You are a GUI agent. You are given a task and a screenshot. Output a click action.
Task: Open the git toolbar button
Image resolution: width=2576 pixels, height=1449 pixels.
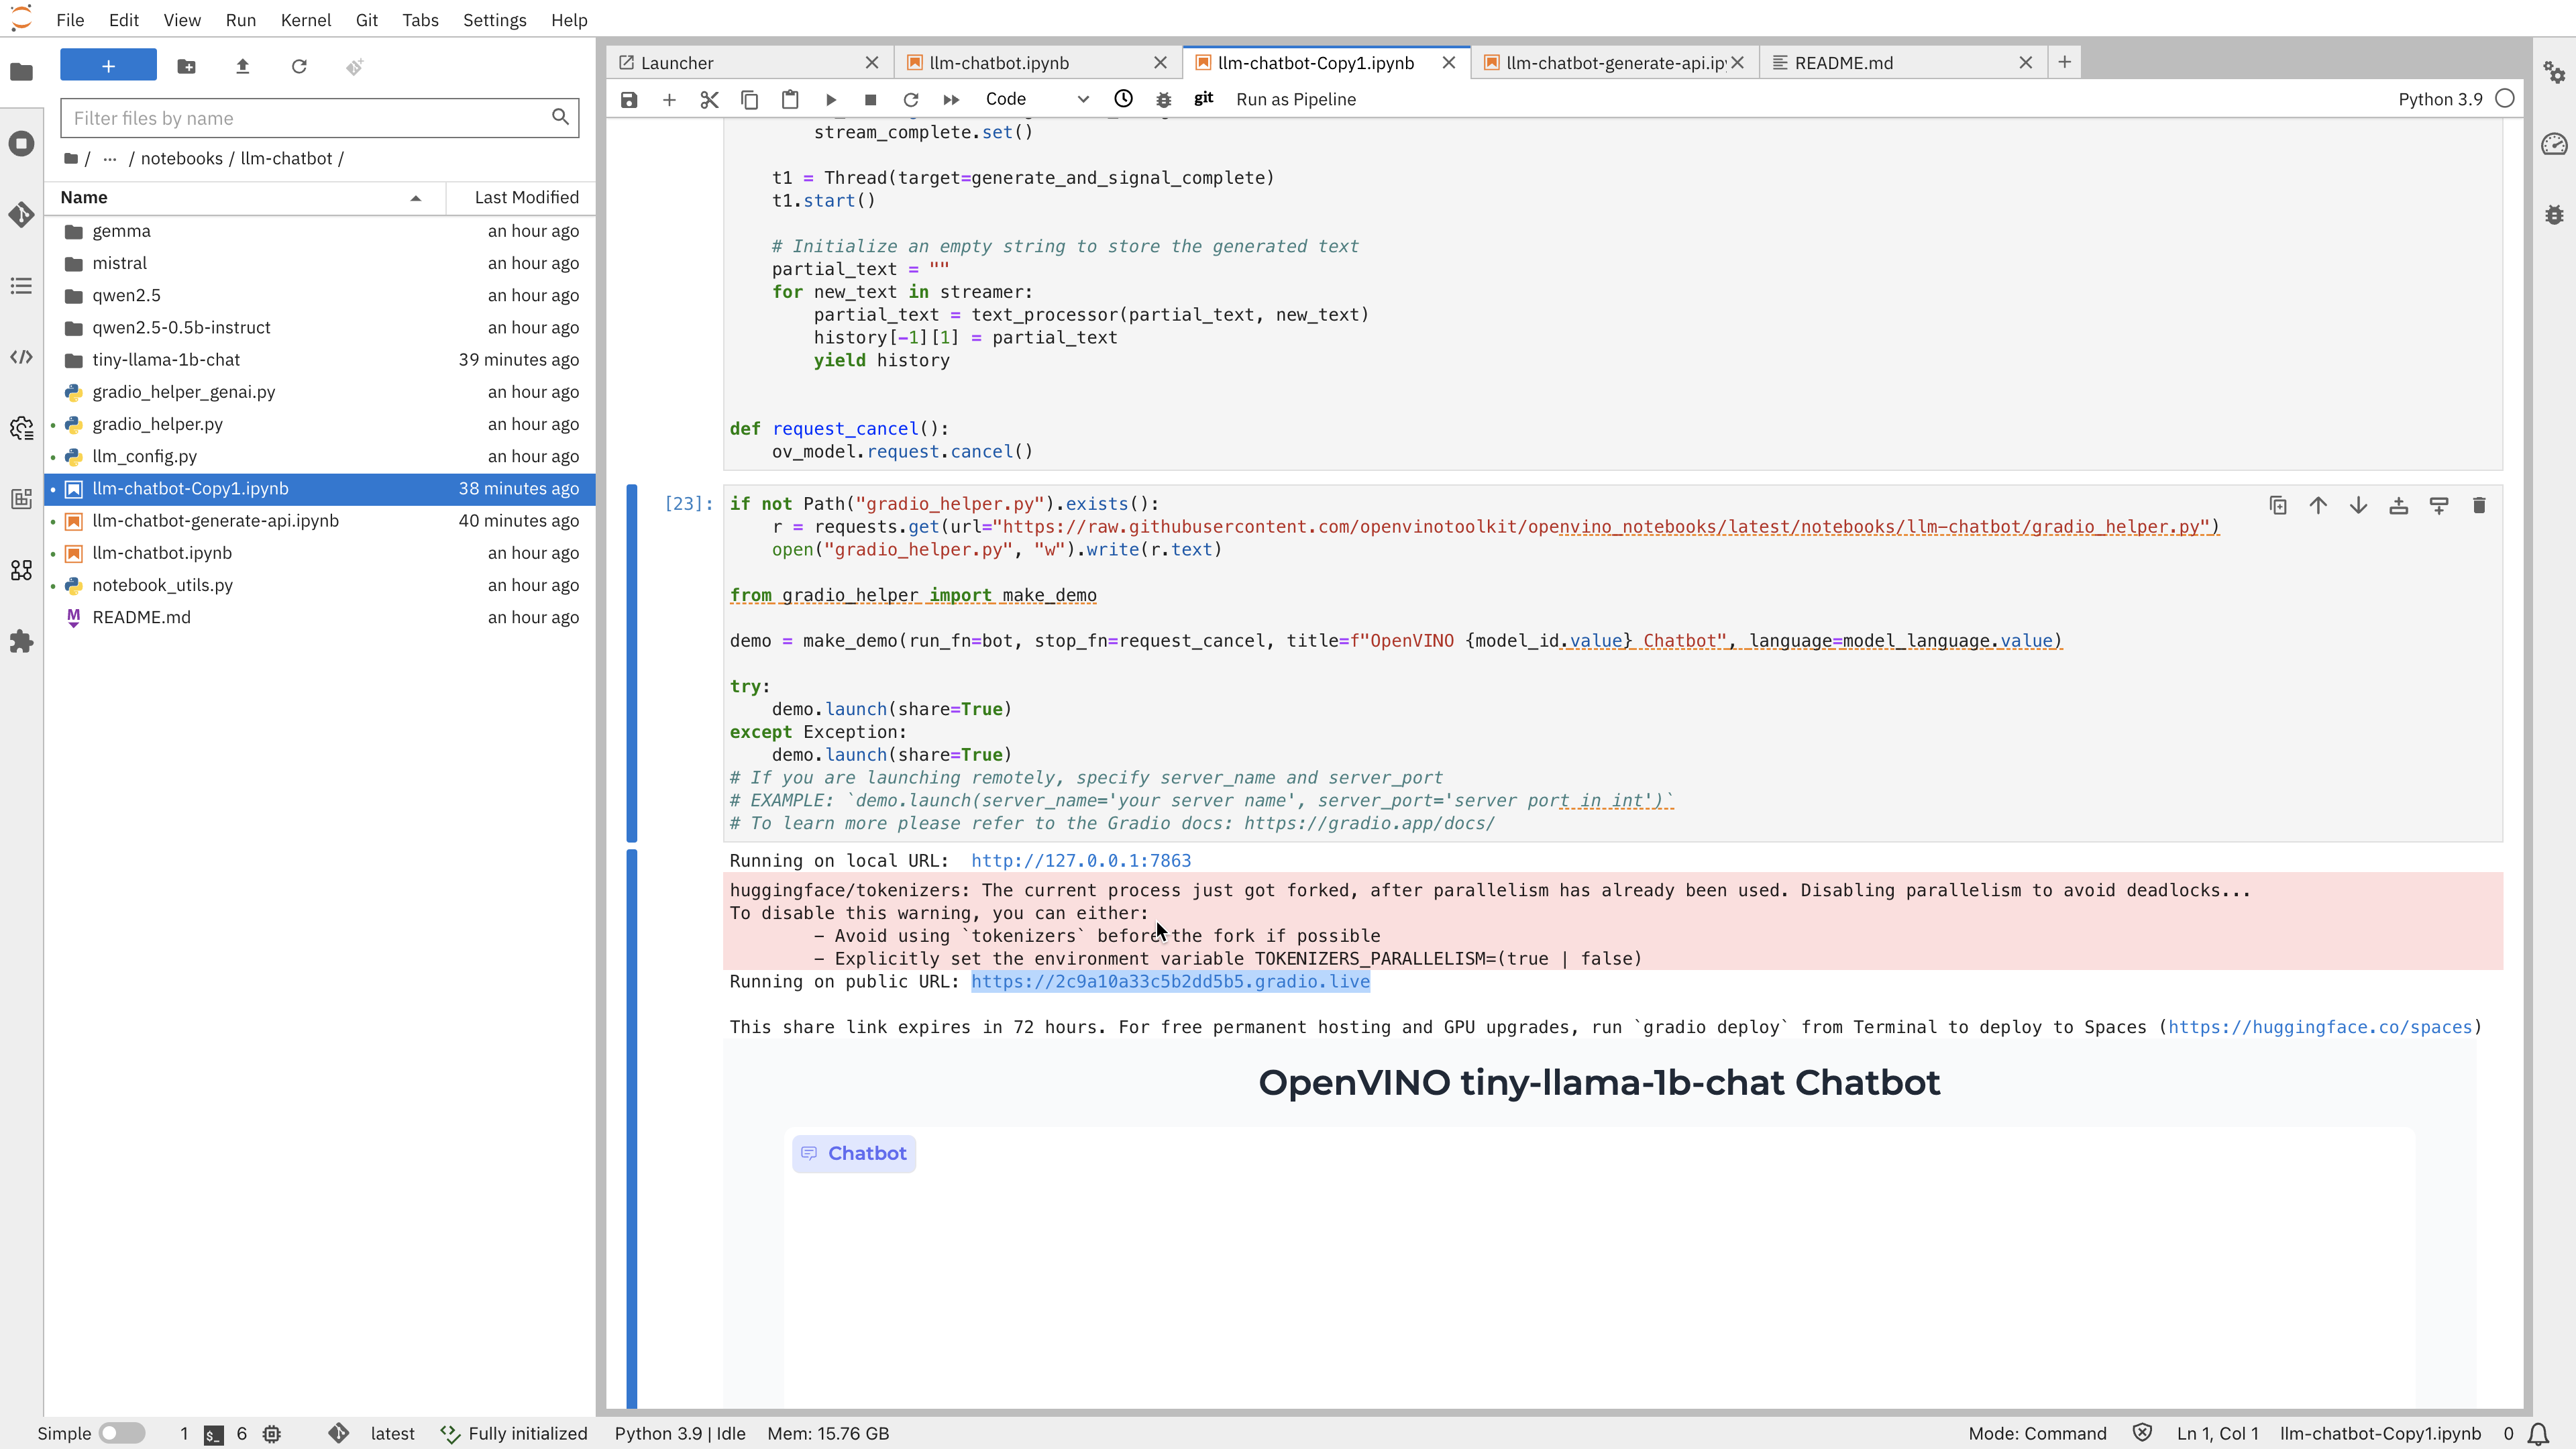coord(1203,98)
